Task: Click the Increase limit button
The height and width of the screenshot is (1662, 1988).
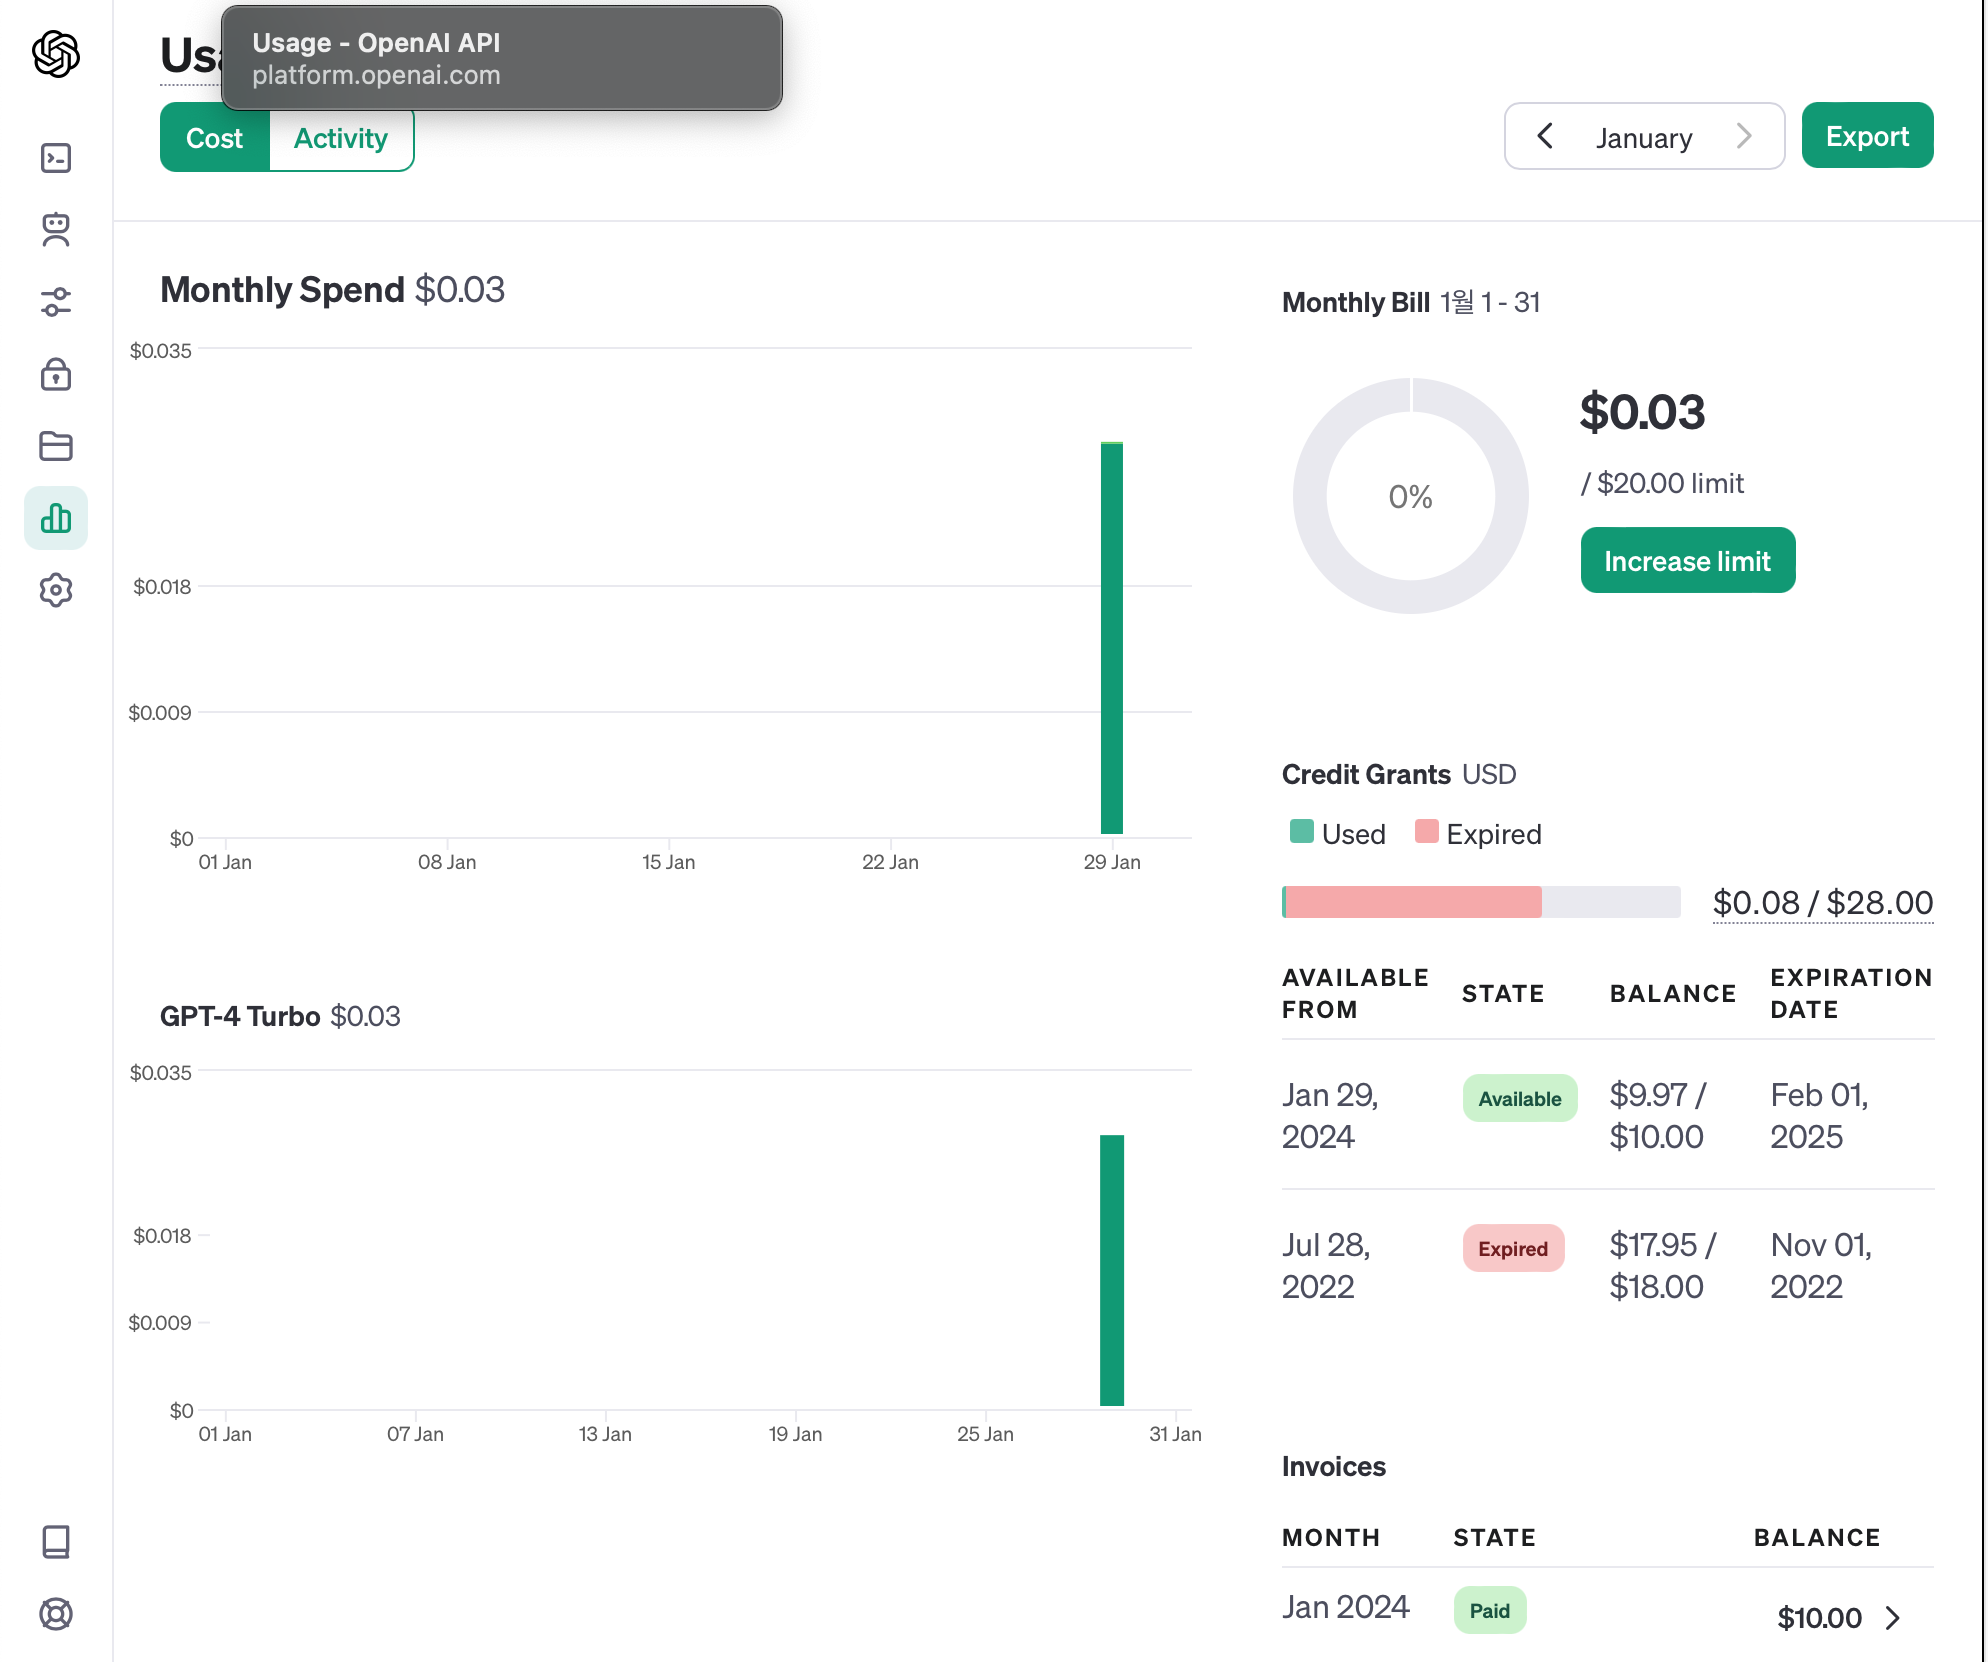Action: [x=1687, y=561]
